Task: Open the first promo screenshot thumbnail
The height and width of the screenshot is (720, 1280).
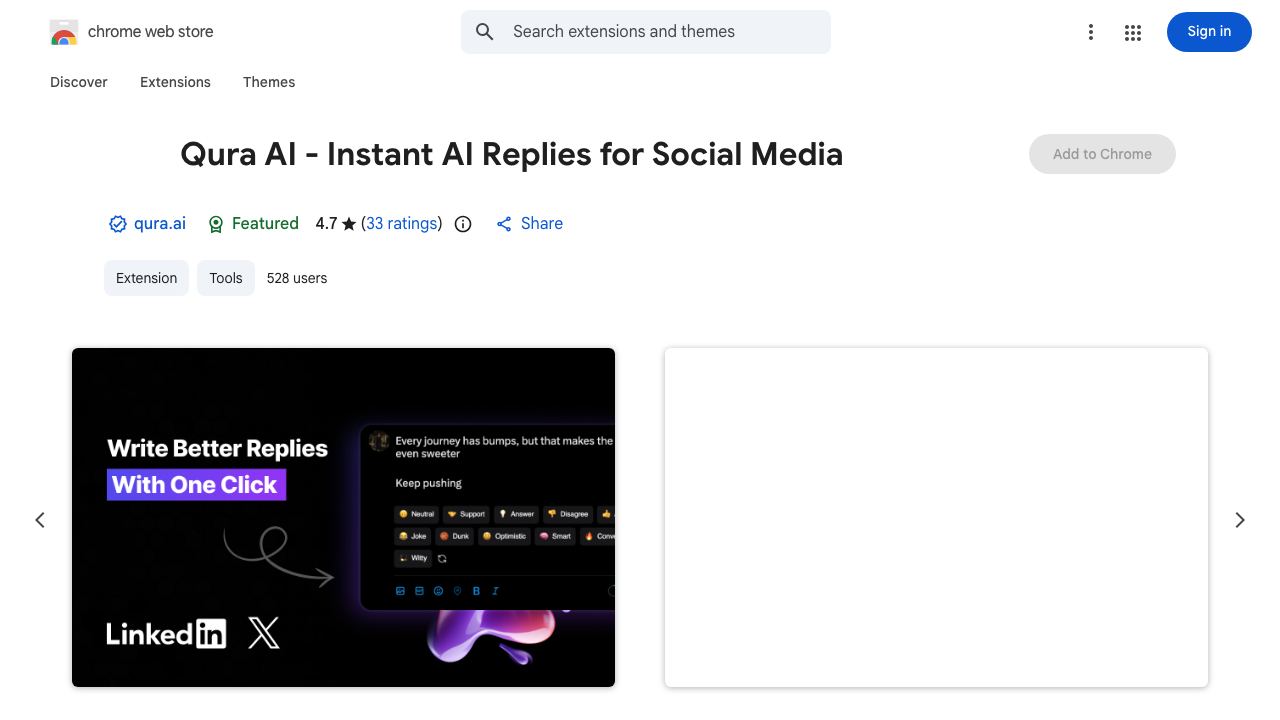Action: 343,517
